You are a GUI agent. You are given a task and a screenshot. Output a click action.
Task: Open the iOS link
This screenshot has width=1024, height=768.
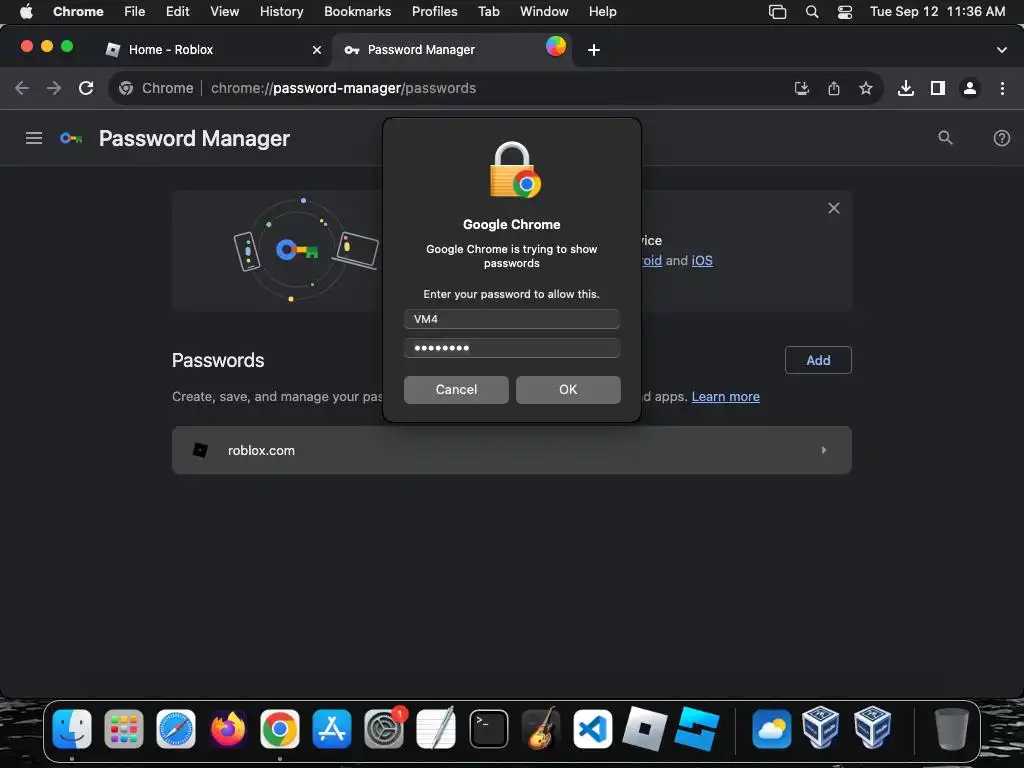click(x=702, y=260)
